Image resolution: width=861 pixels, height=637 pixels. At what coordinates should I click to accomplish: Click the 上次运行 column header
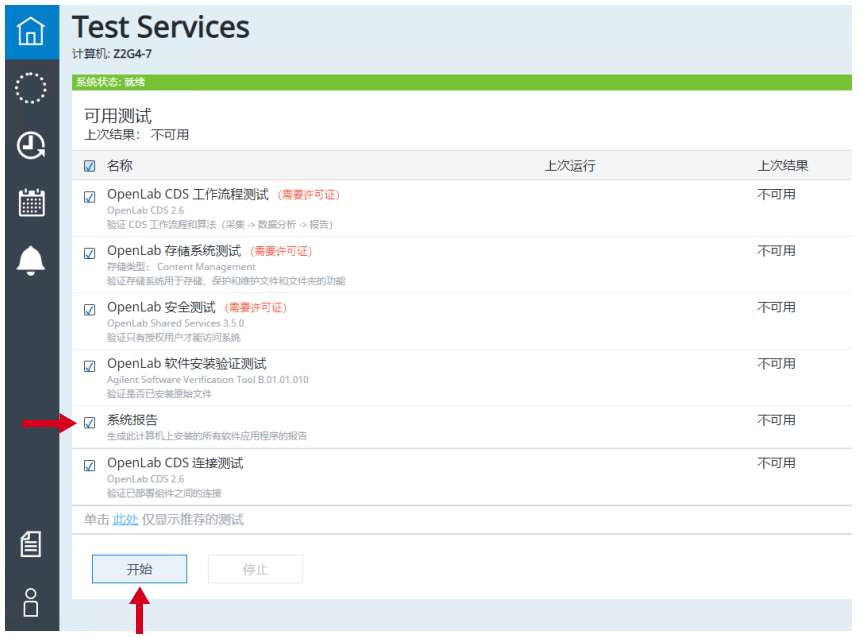click(570, 166)
